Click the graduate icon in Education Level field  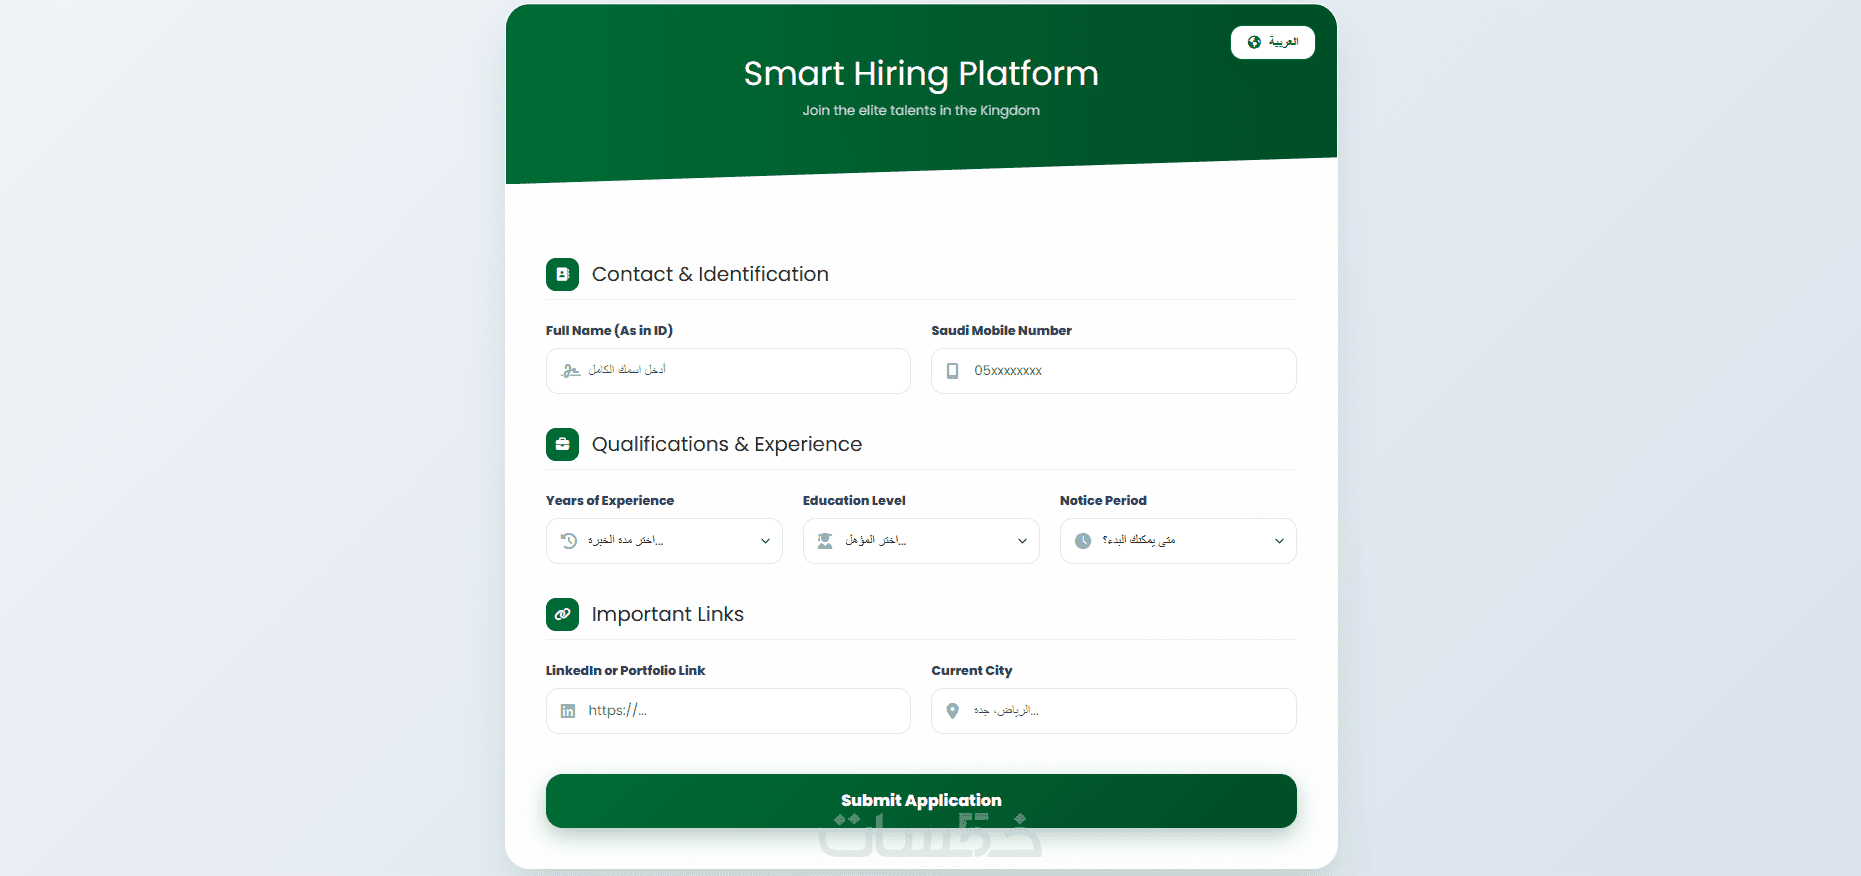click(825, 541)
